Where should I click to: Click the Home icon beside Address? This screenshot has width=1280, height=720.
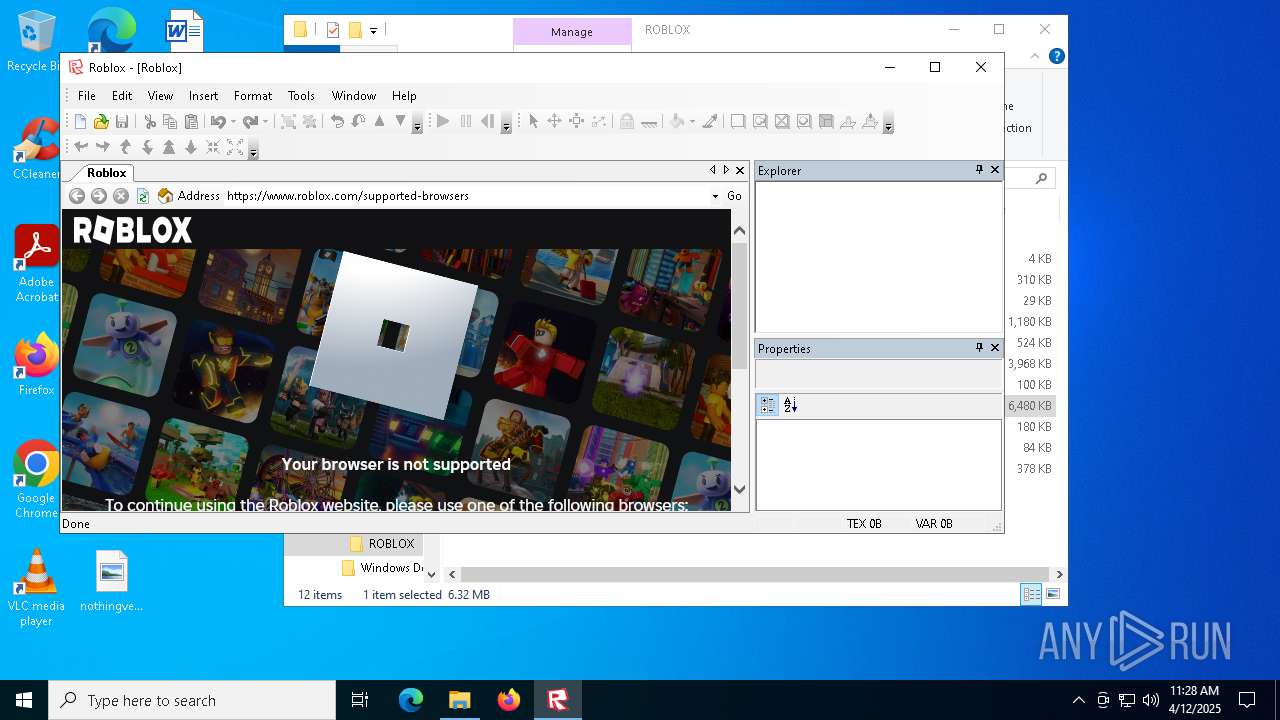tap(166, 196)
